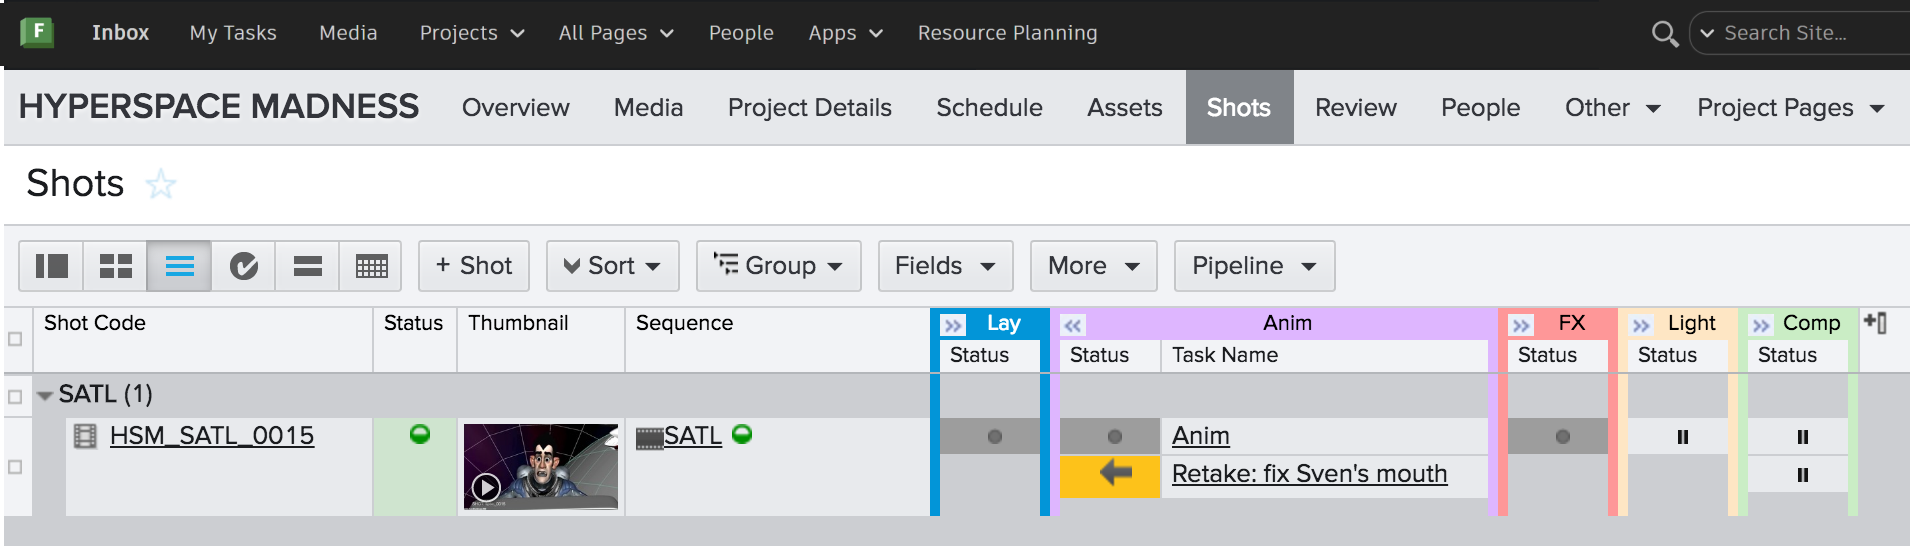Open the task status view icon
This screenshot has width=1910, height=546.
(243, 266)
